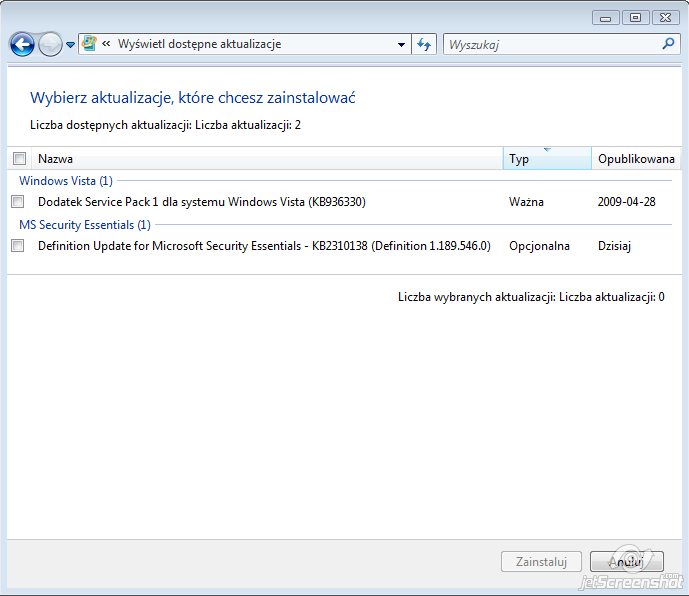Check the Security Essentials definition update
Viewport: 689px width, 596px height.
point(18,245)
